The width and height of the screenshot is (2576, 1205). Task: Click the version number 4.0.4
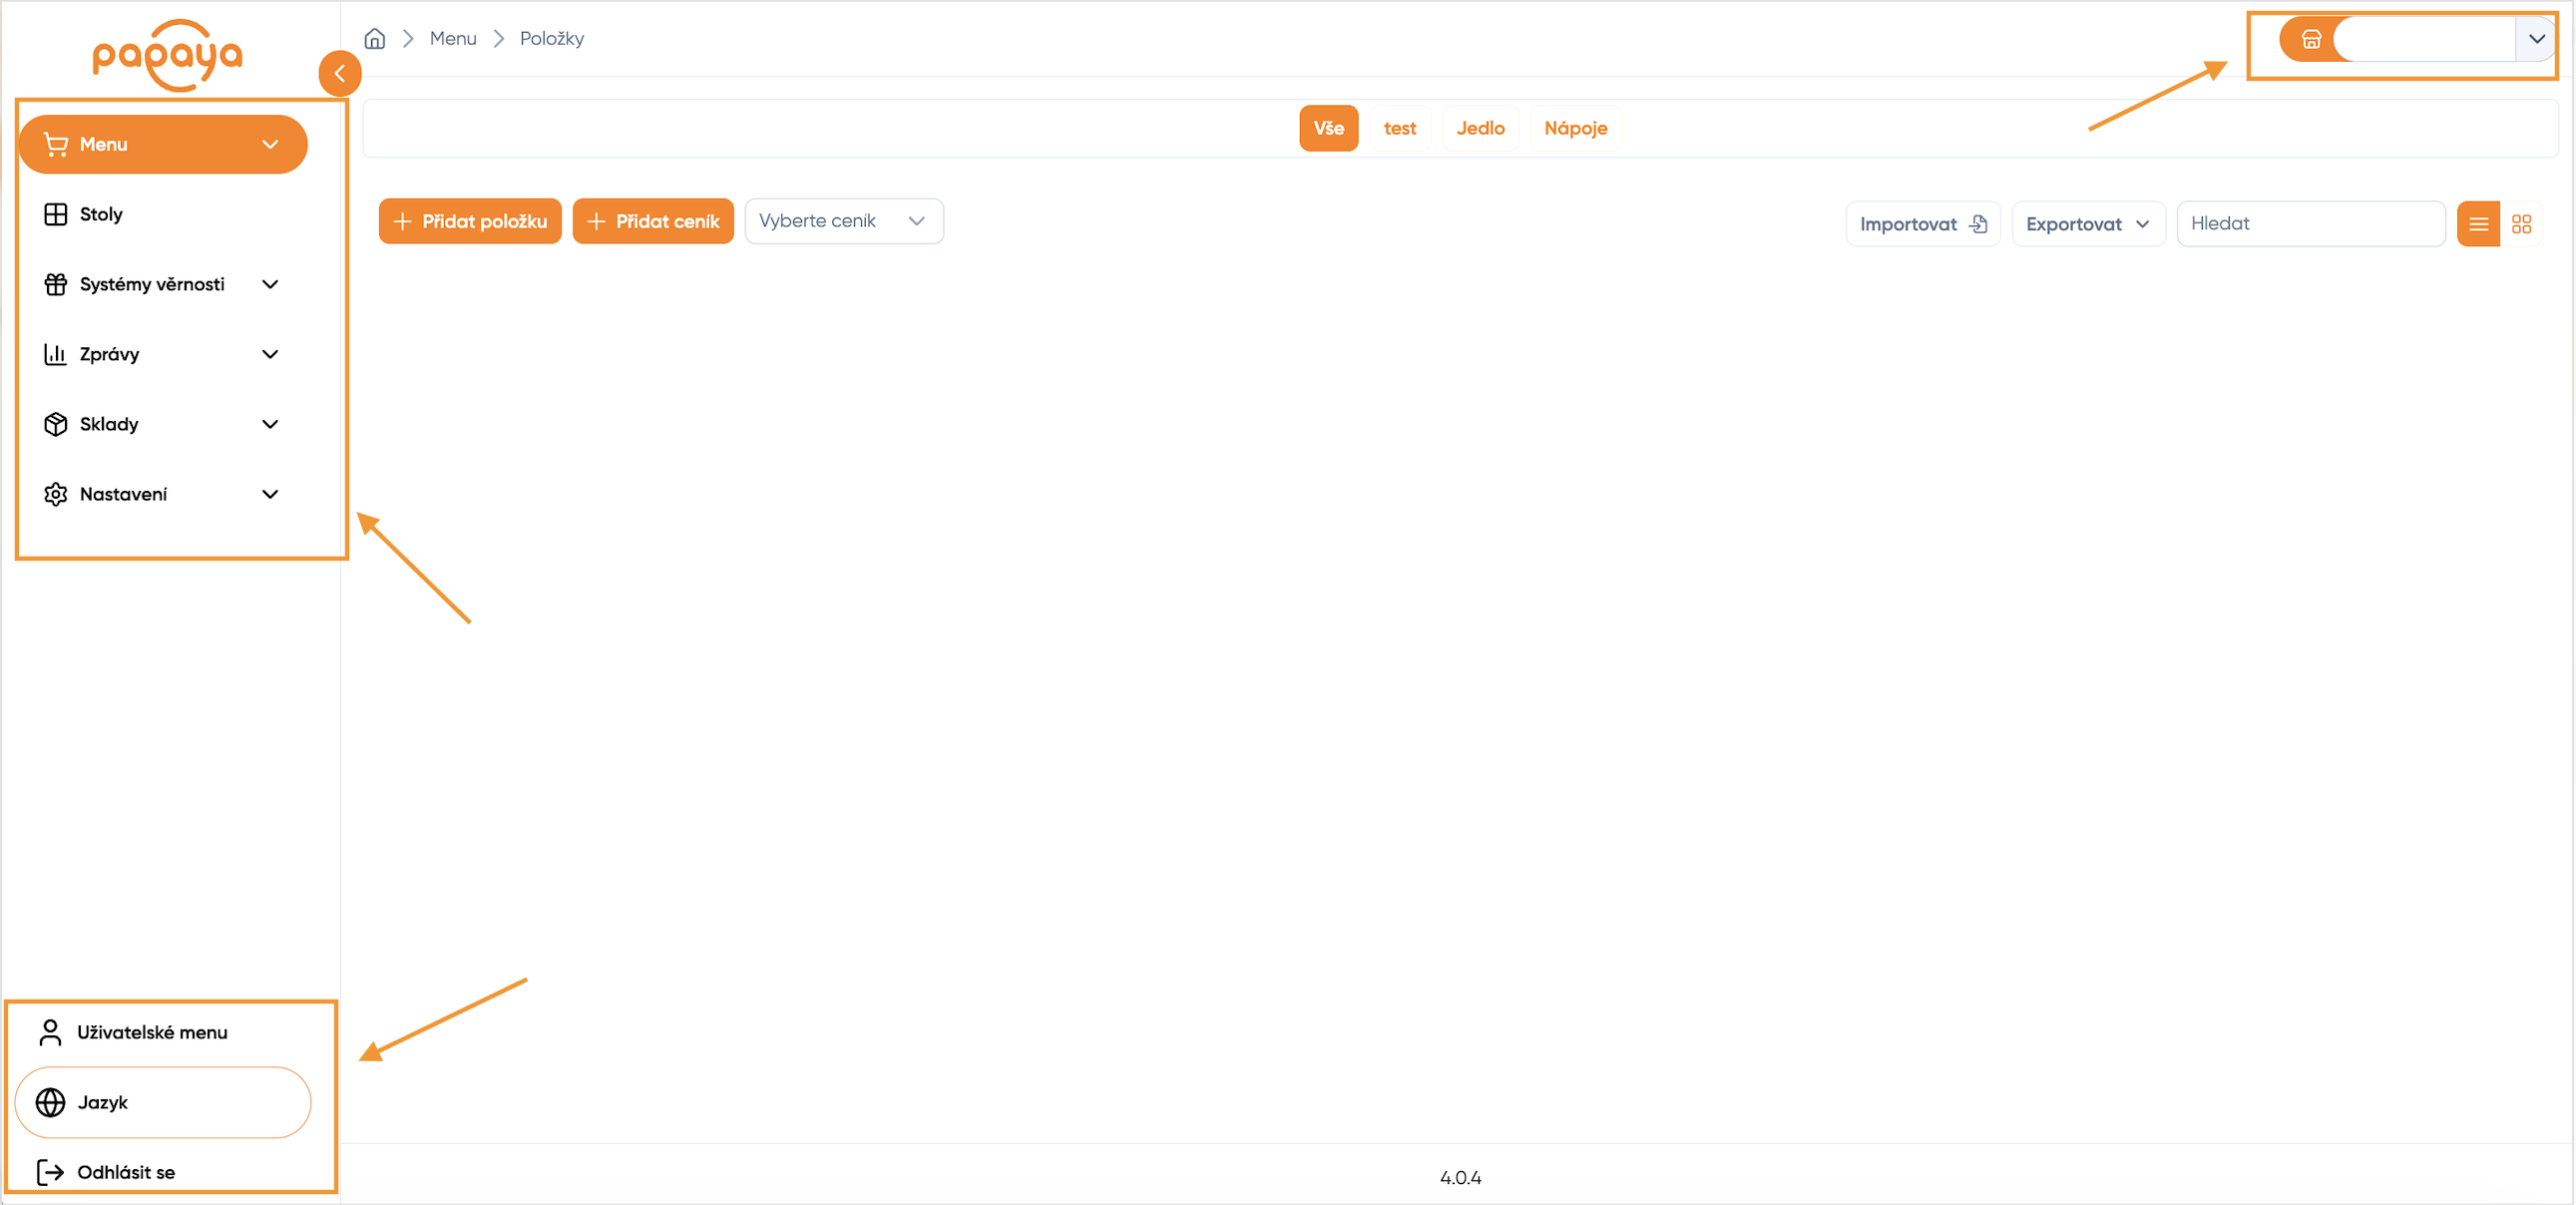pos(1460,1178)
